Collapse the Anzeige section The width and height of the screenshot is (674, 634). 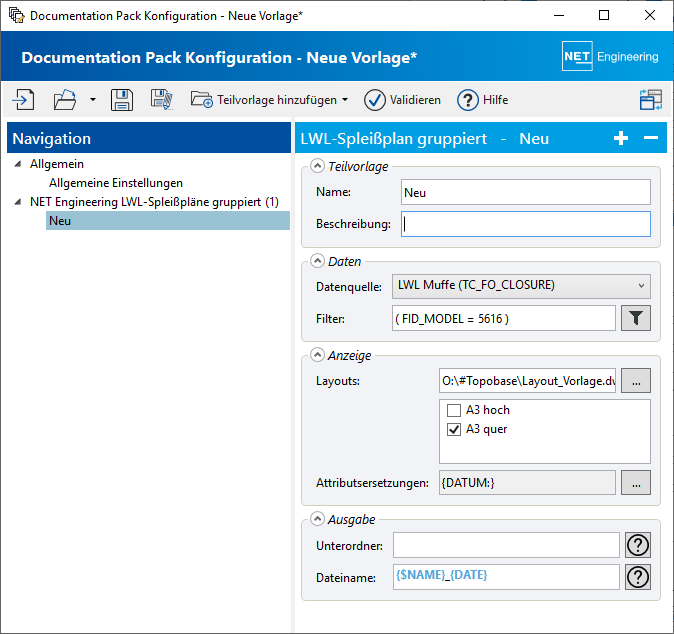pos(318,354)
